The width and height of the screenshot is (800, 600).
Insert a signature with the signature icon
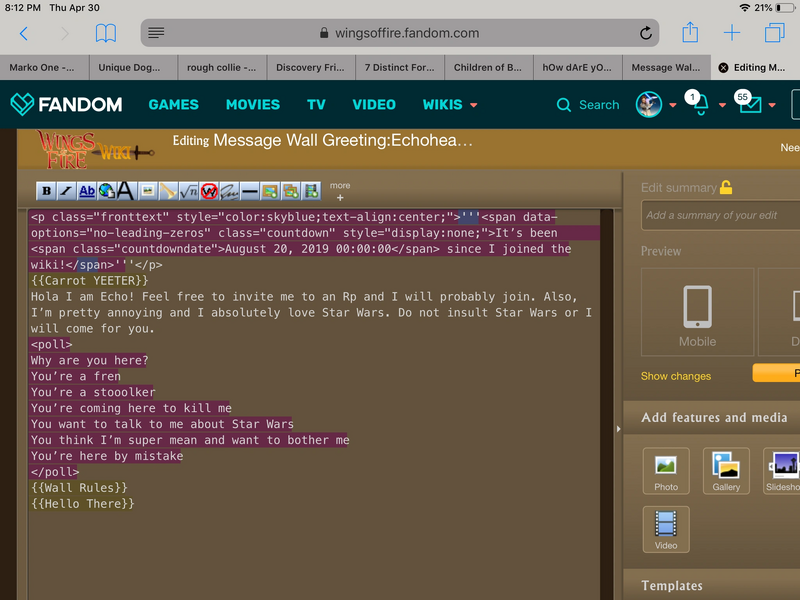[228, 190]
